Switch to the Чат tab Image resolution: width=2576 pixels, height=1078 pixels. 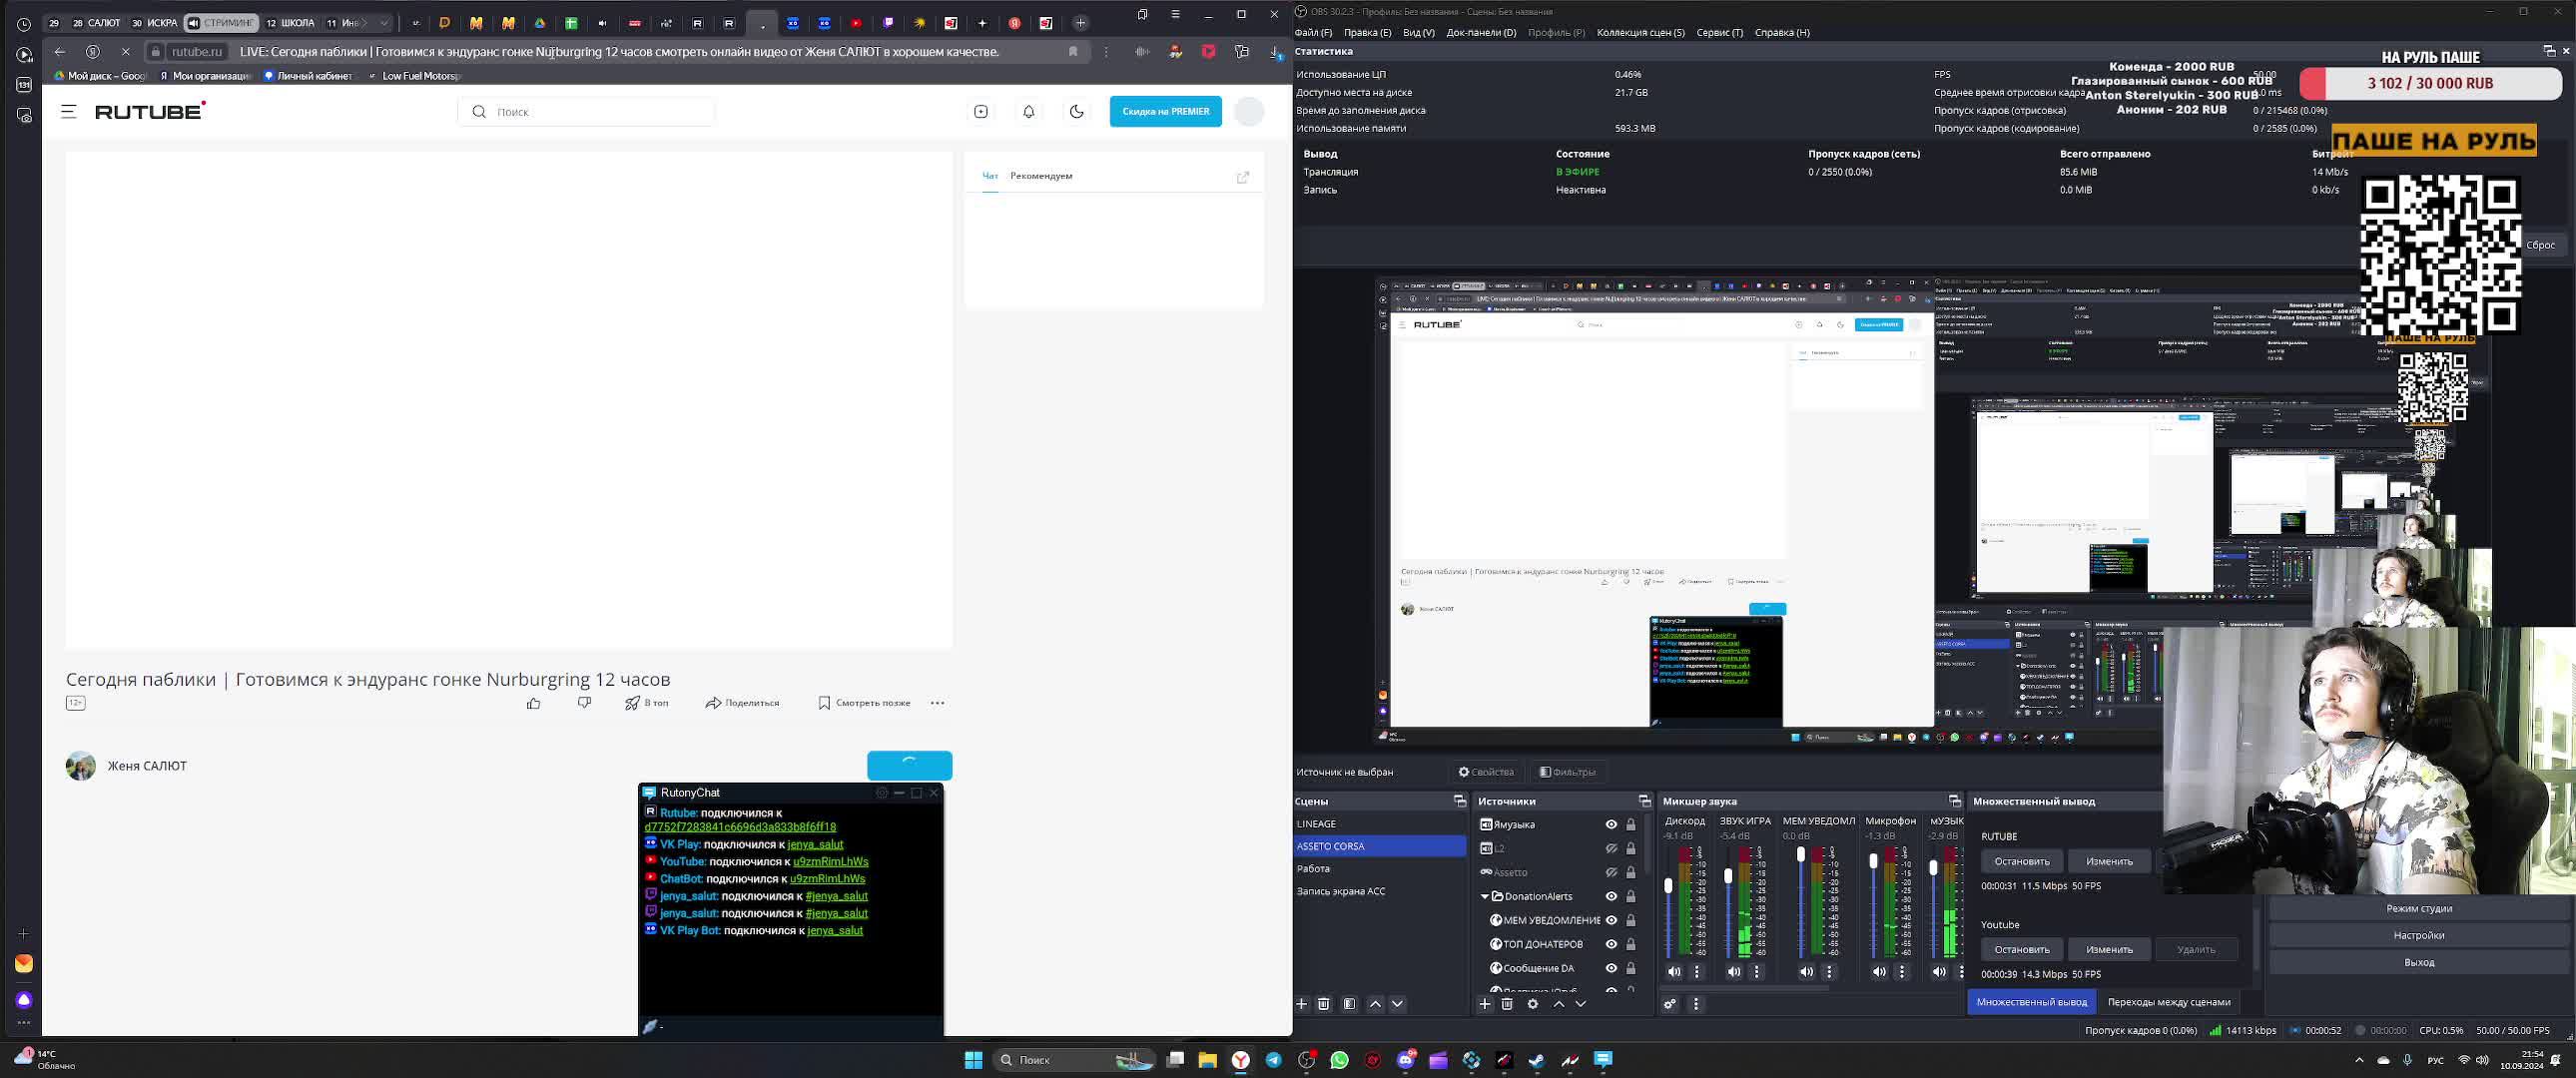[990, 176]
